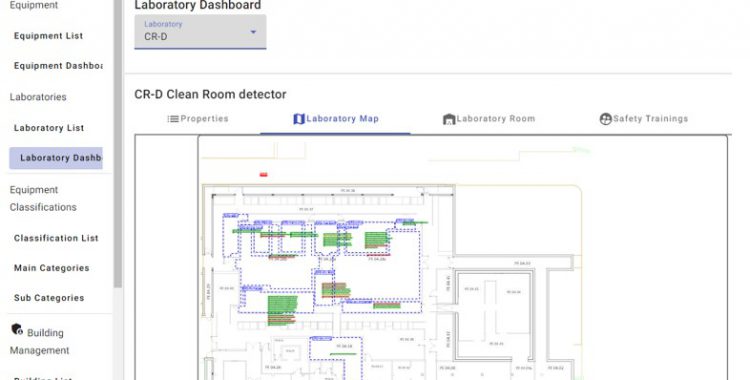Go to Equipment List
750x380 pixels.
[x=48, y=36]
